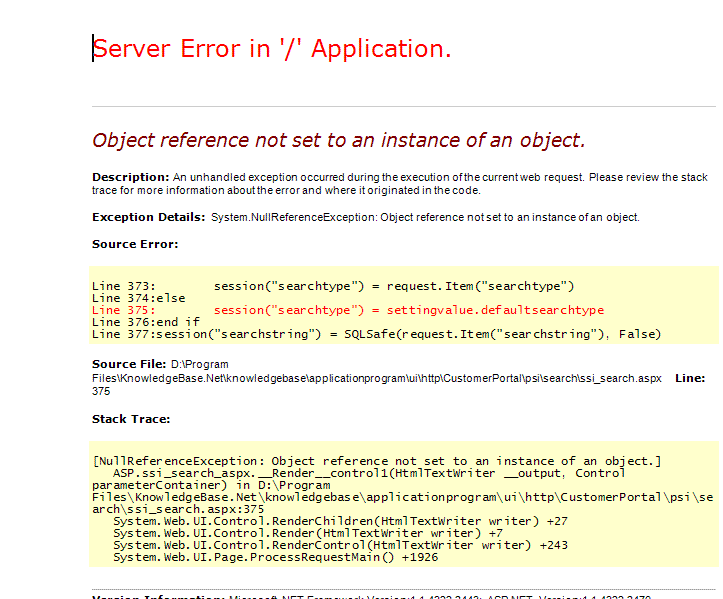This screenshot has height=599, width=723.
Task: Click the bold "Stack Trace:" label
Action: [x=131, y=419]
